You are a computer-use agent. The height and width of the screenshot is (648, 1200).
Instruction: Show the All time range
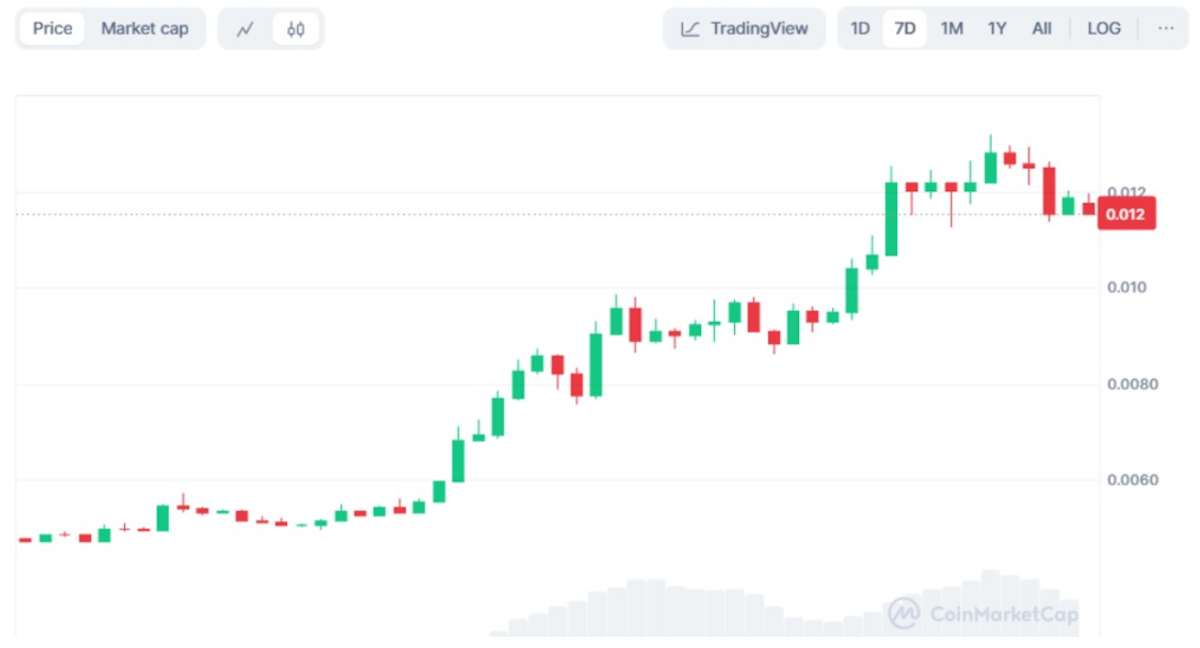pyautogui.click(x=1042, y=28)
